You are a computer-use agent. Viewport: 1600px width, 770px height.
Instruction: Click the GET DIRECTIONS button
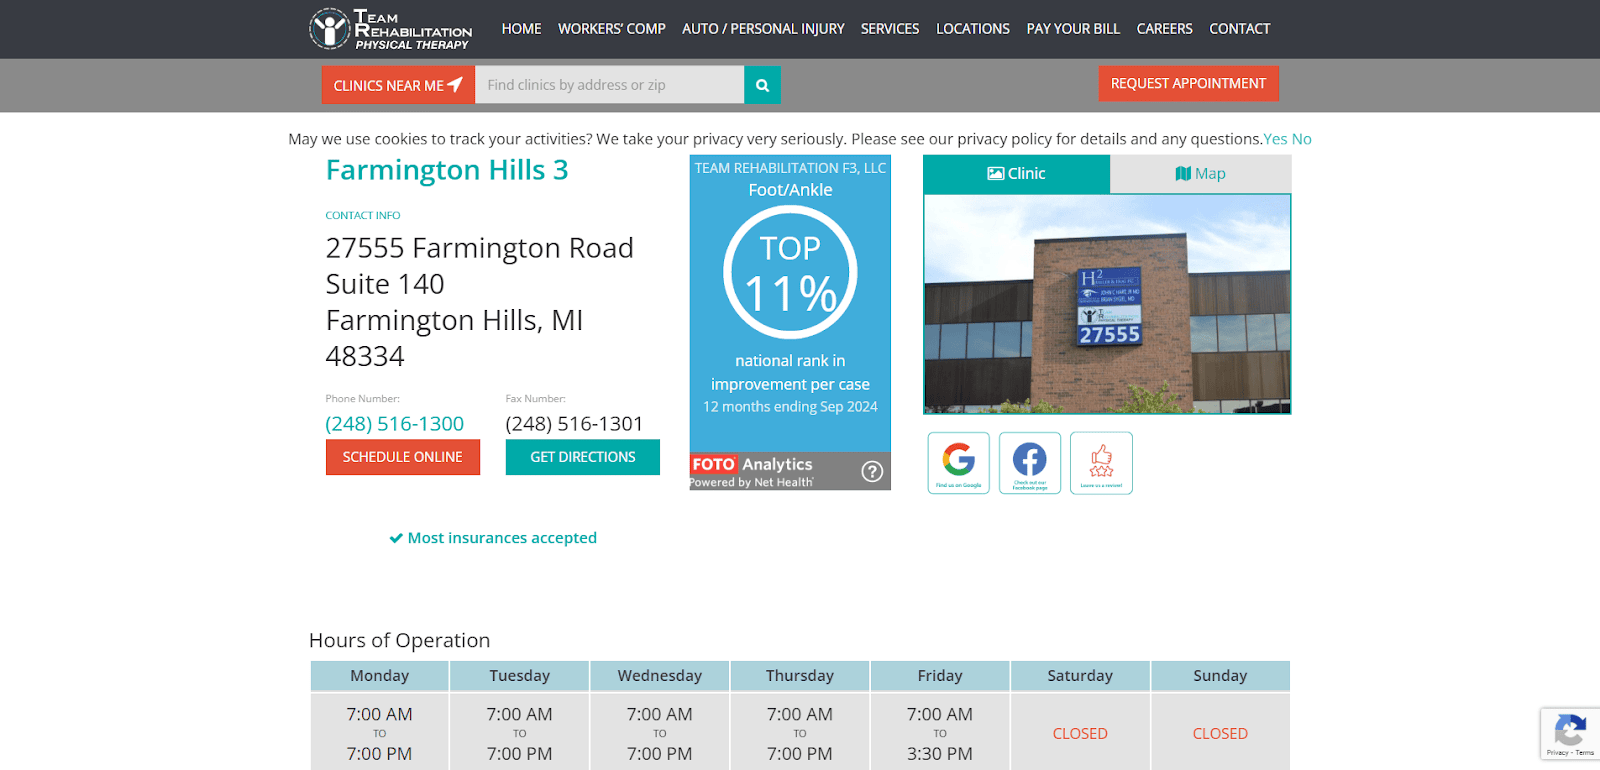(x=583, y=457)
